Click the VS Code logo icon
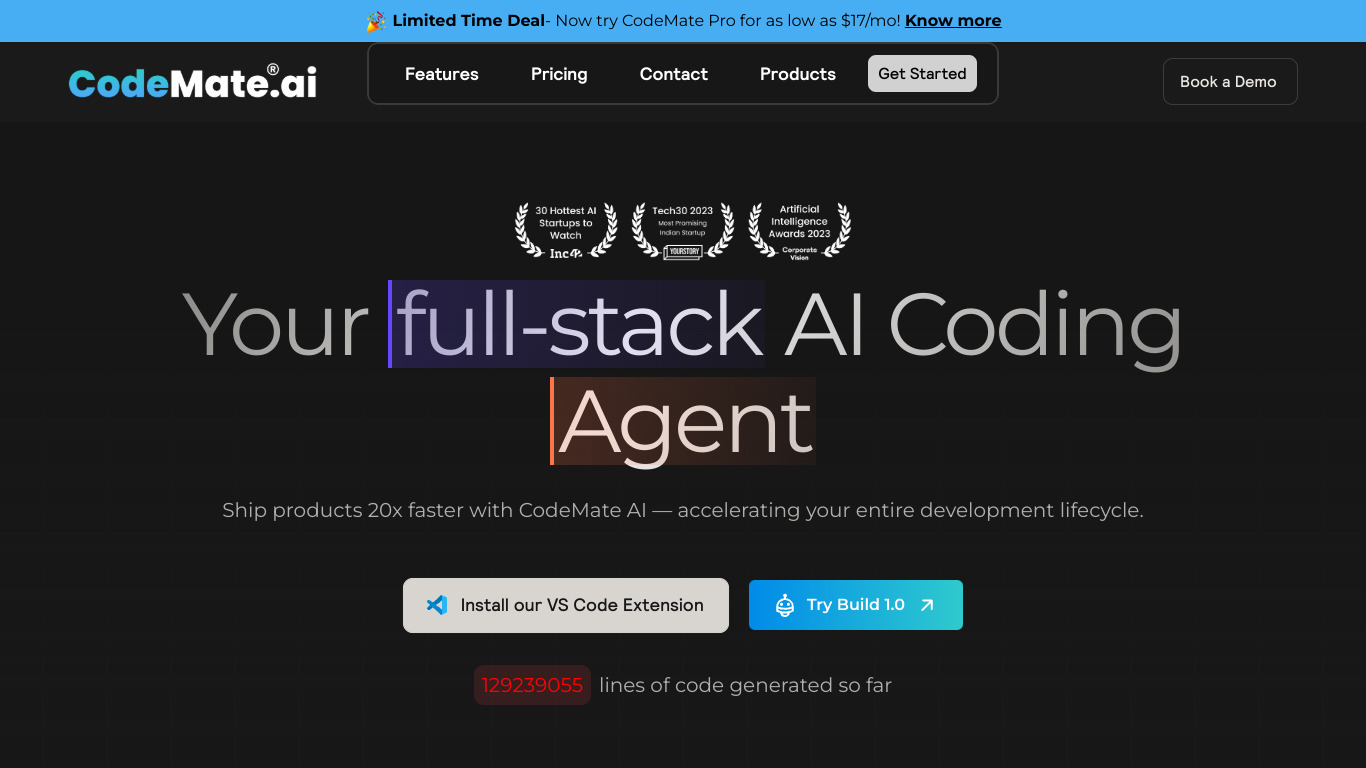Image resolution: width=1366 pixels, height=768 pixels. coord(437,605)
